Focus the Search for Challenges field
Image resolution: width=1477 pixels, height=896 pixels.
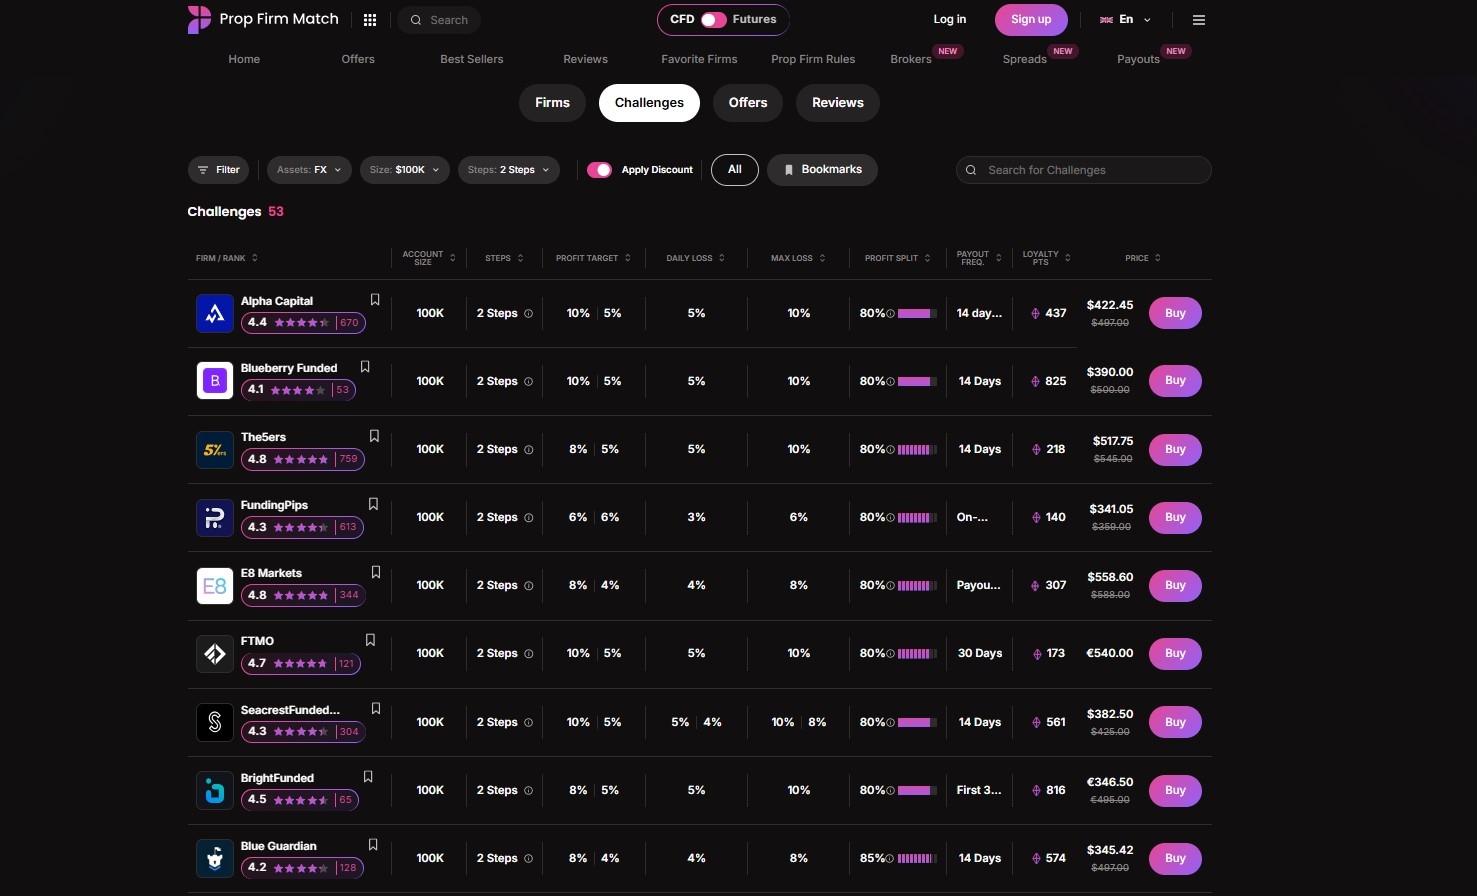click(1084, 170)
